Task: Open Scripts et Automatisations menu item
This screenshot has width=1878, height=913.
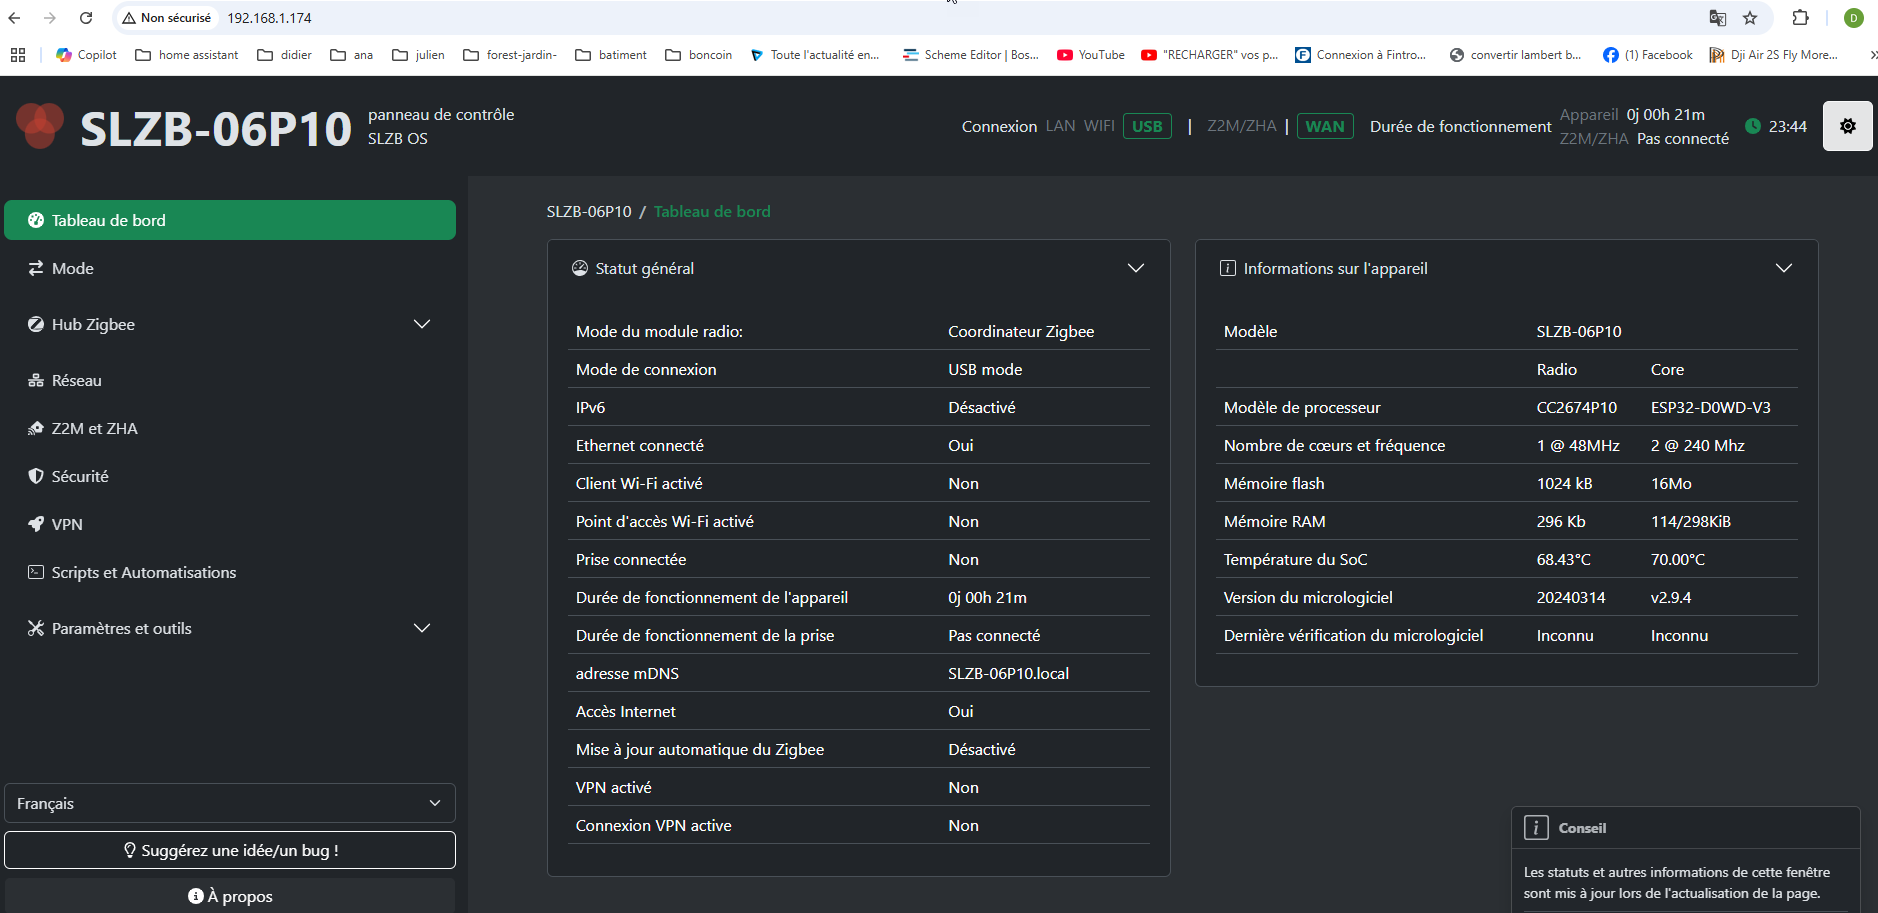Action: [x=230, y=572]
